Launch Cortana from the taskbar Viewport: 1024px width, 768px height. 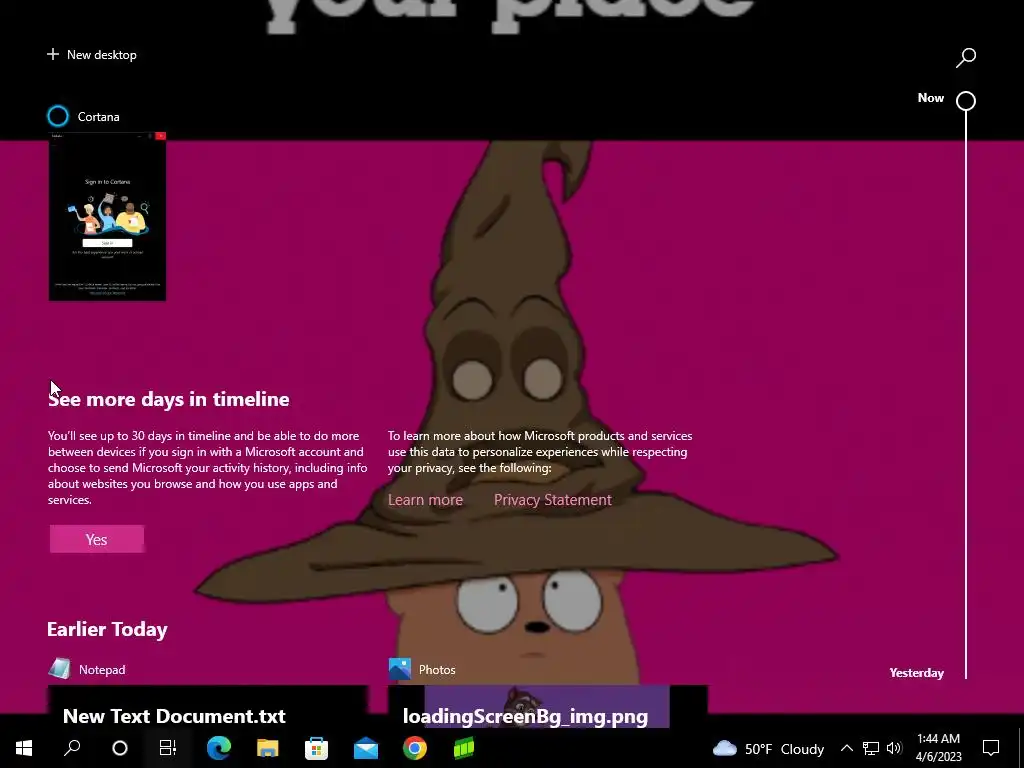click(x=120, y=748)
